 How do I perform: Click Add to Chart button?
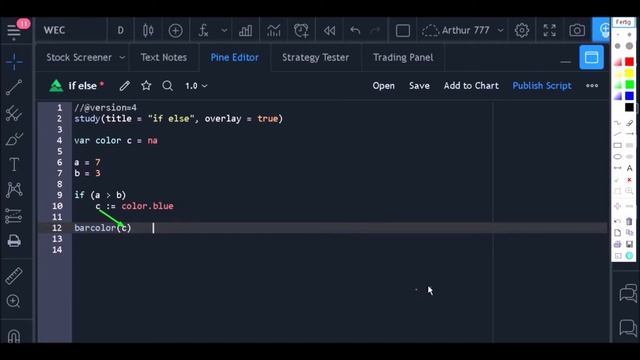(x=471, y=86)
